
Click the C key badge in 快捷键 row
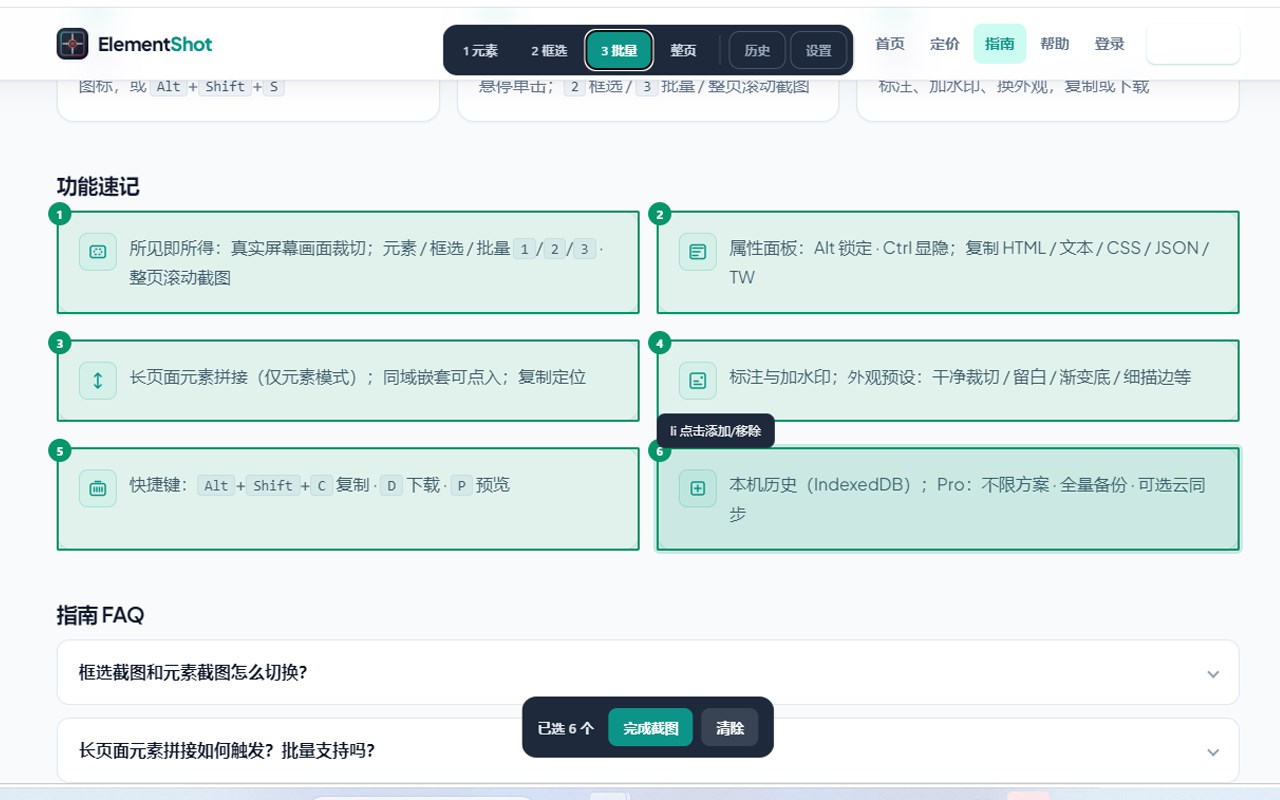point(321,486)
